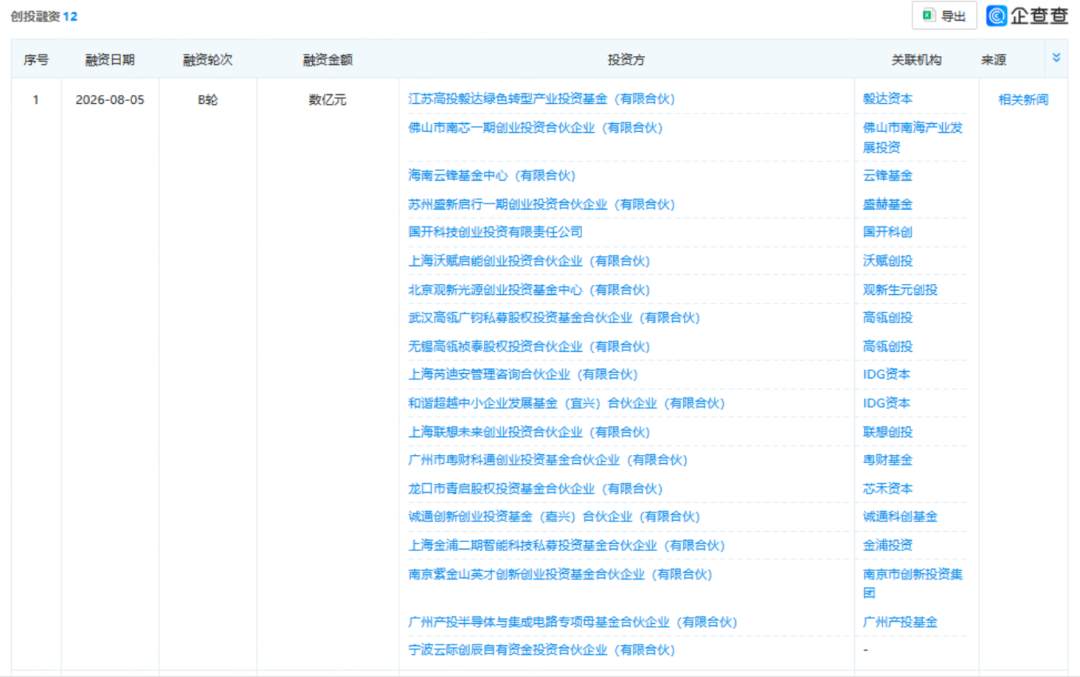Open 广州市粤财科通创业投资基金 link

(548, 459)
